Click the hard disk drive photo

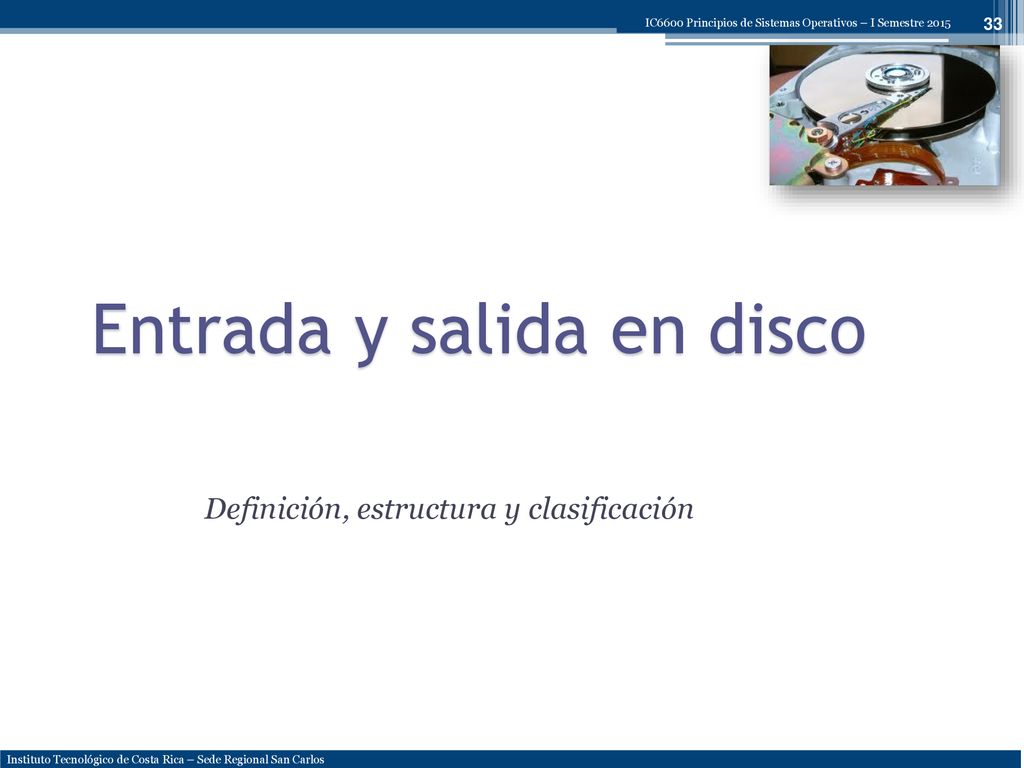(x=884, y=115)
